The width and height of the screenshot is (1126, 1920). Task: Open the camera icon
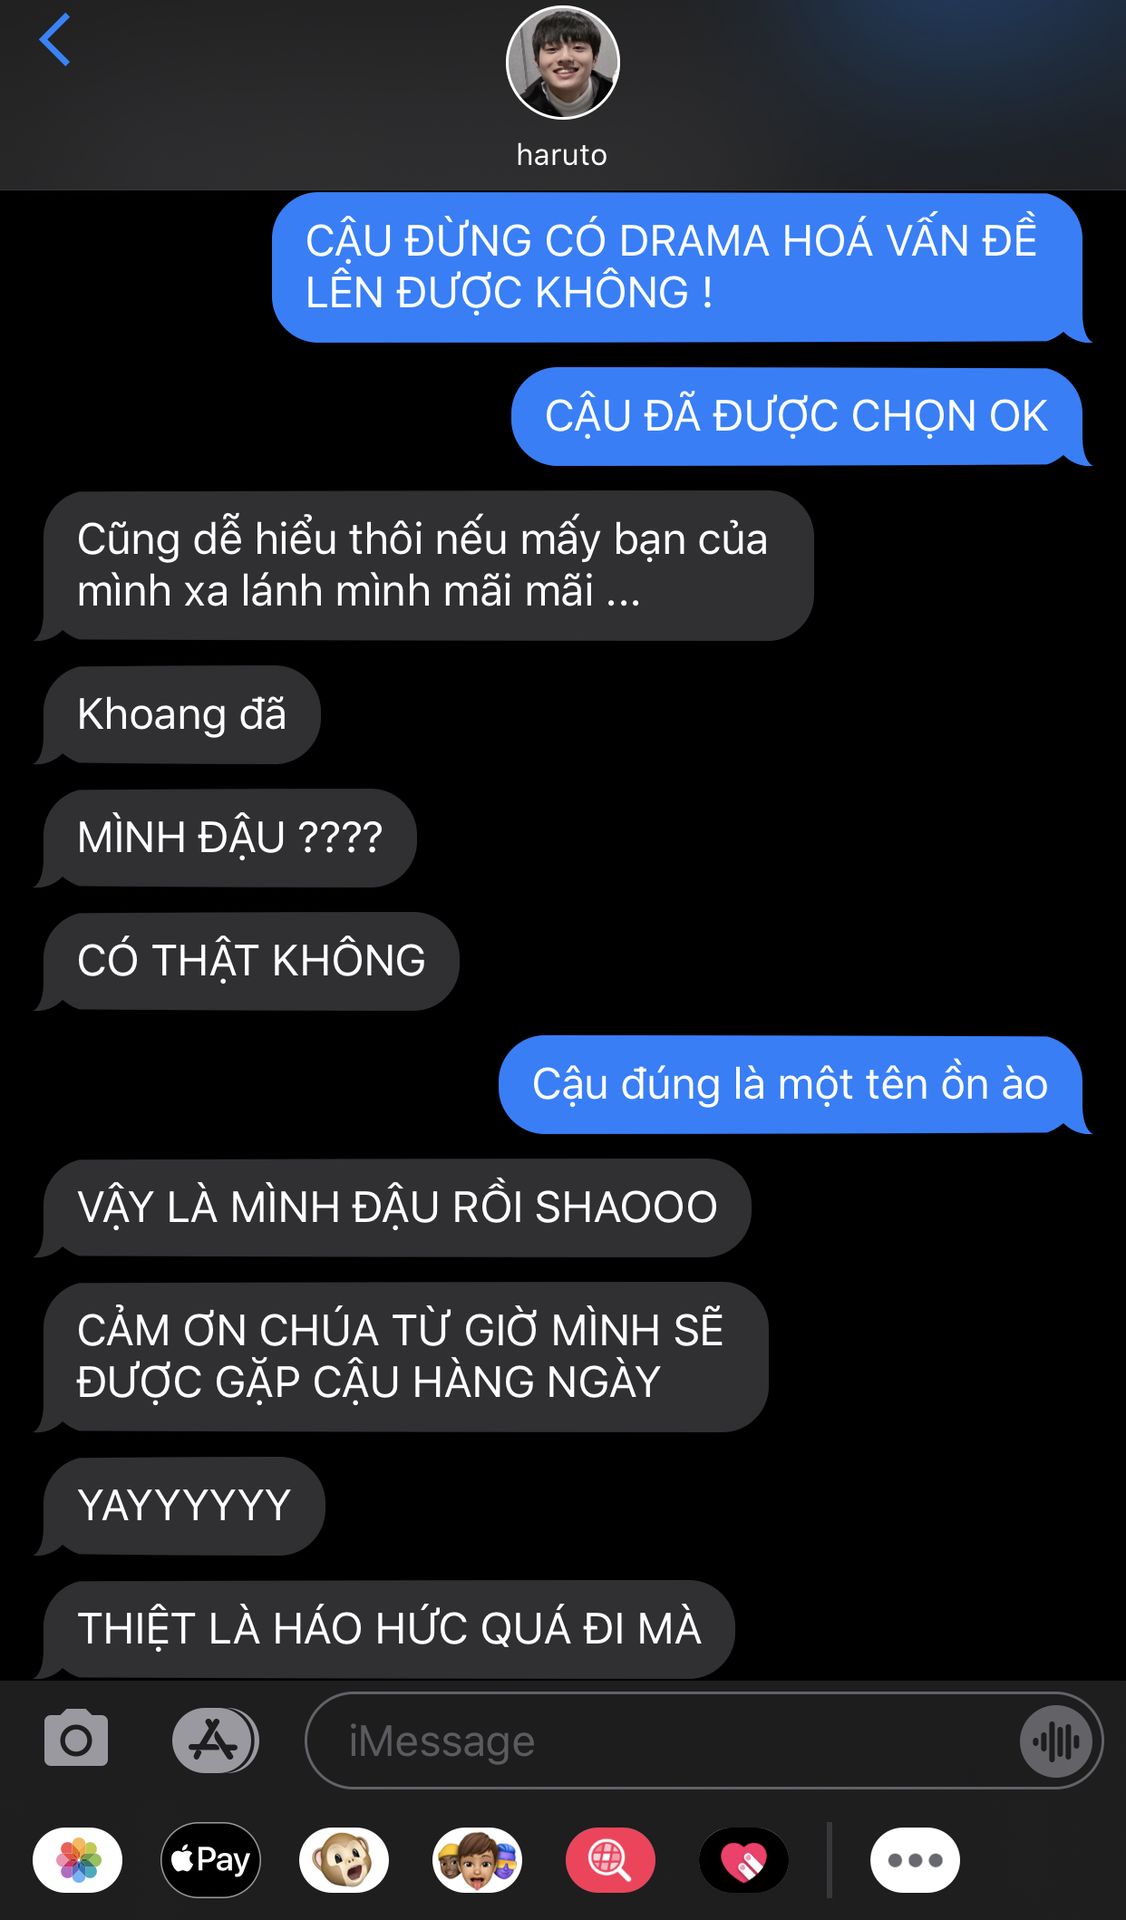76,1740
